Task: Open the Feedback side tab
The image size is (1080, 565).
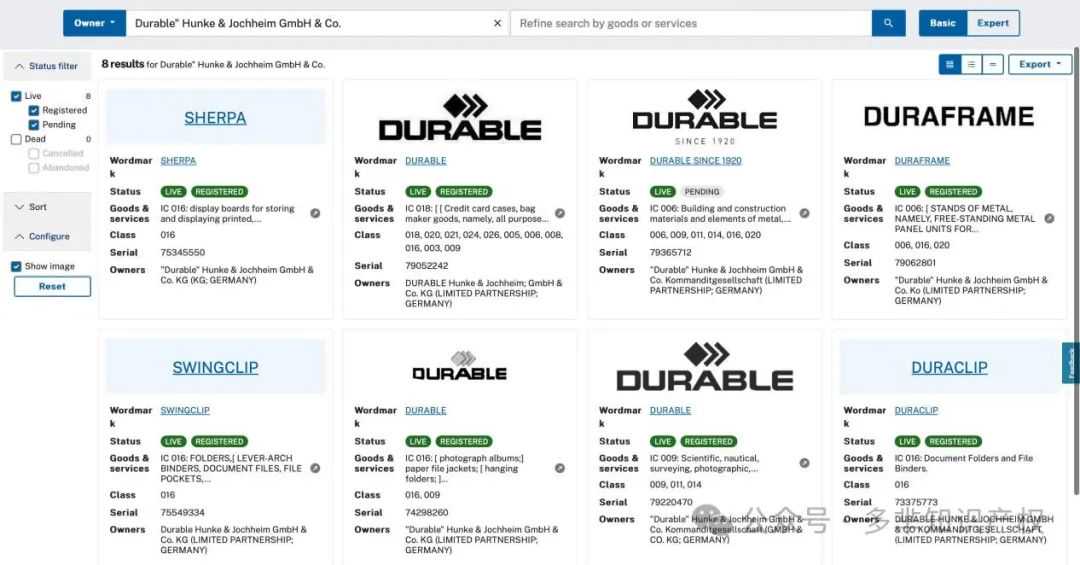Action: pos(1071,362)
